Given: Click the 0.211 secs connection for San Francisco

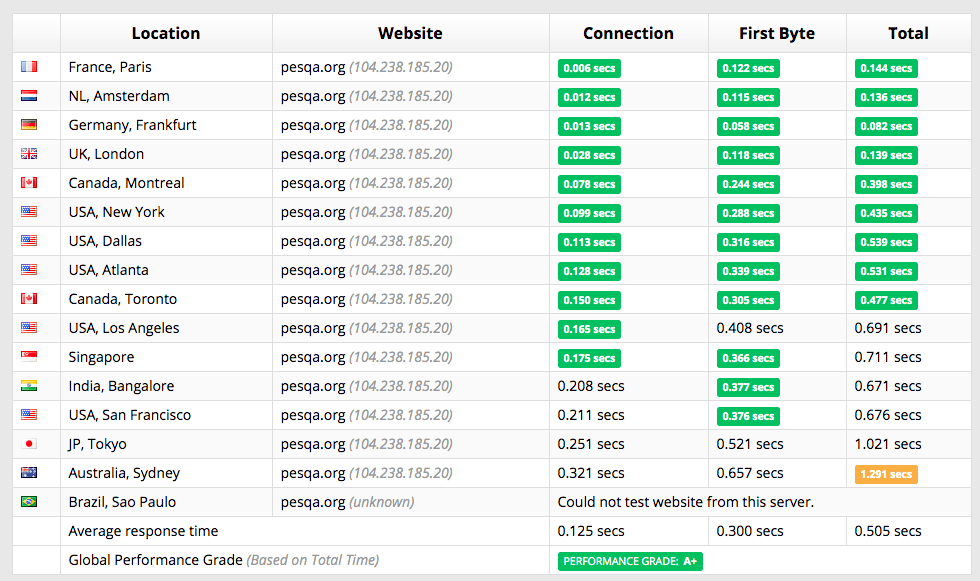Looking at the screenshot, I should click(x=591, y=415).
